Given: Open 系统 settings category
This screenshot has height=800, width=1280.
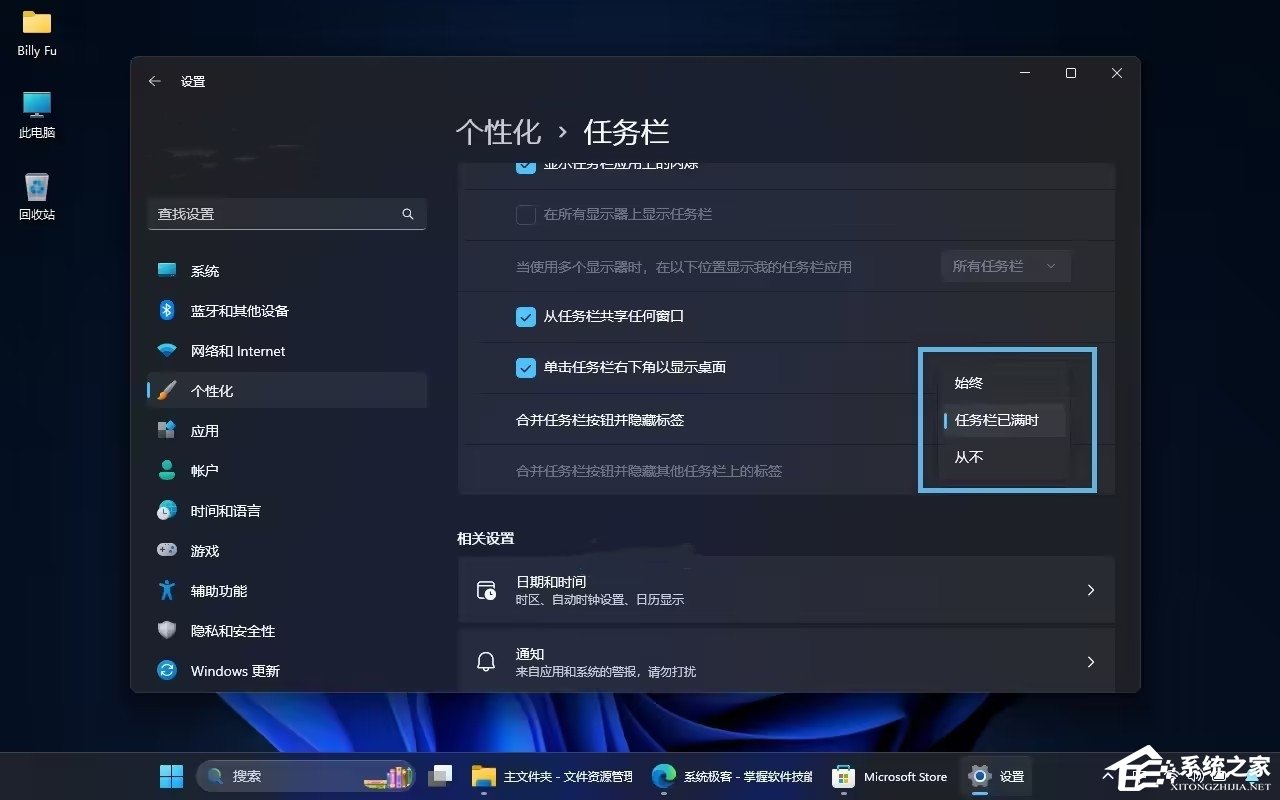Looking at the screenshot, I should click(x=287, y=271).
